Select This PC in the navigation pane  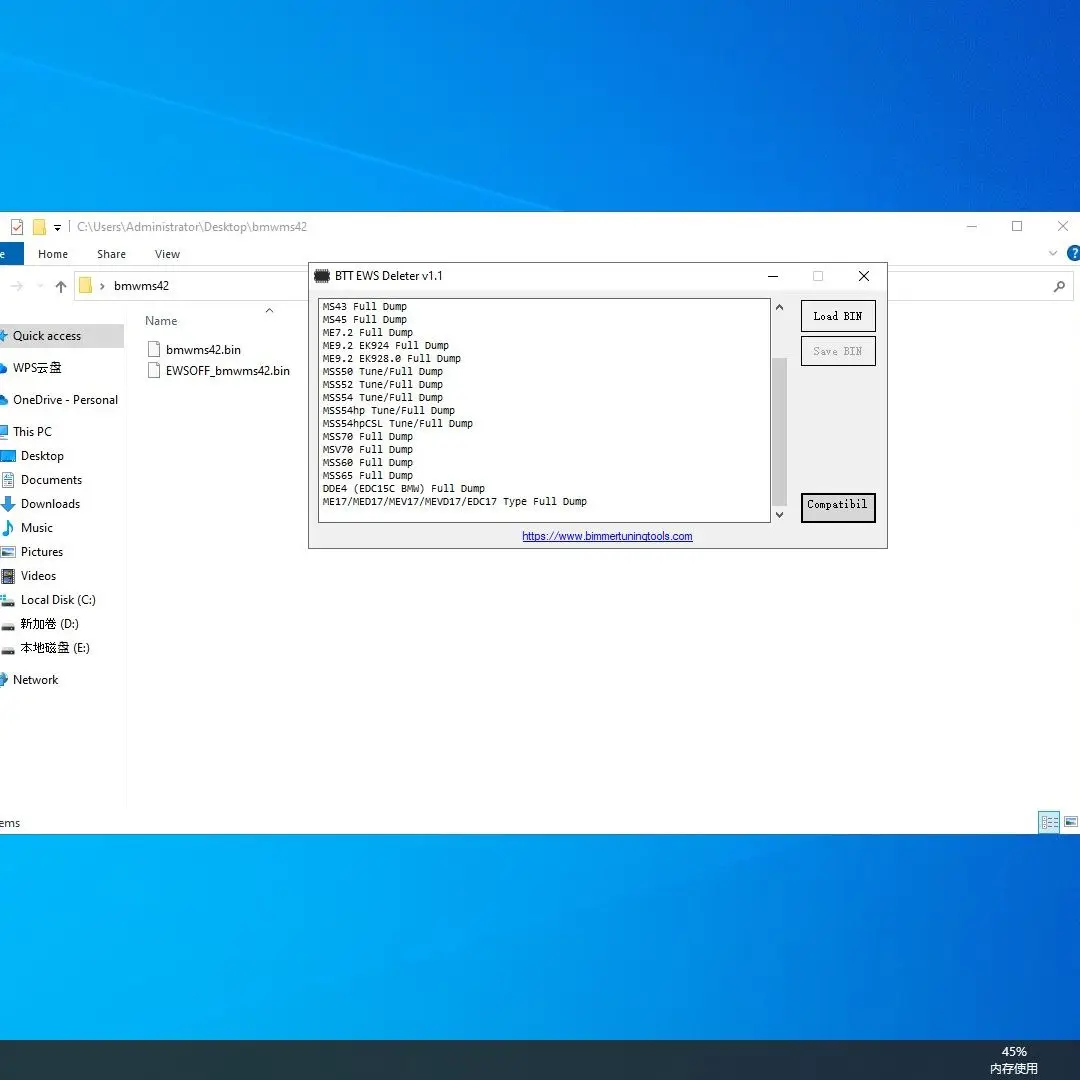pos(32,432)
